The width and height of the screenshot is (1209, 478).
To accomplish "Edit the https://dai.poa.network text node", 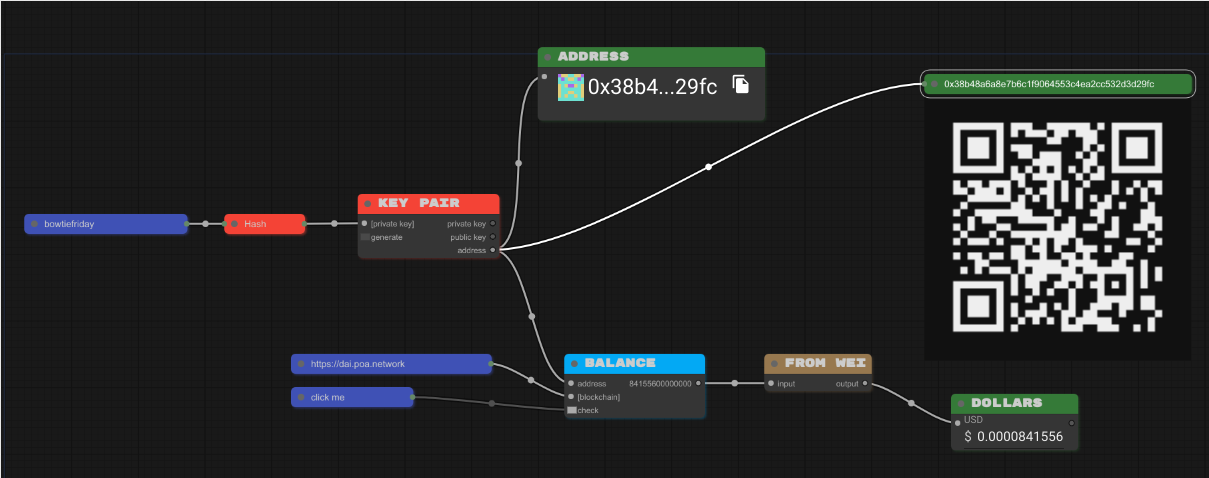I will coord(391,364).
